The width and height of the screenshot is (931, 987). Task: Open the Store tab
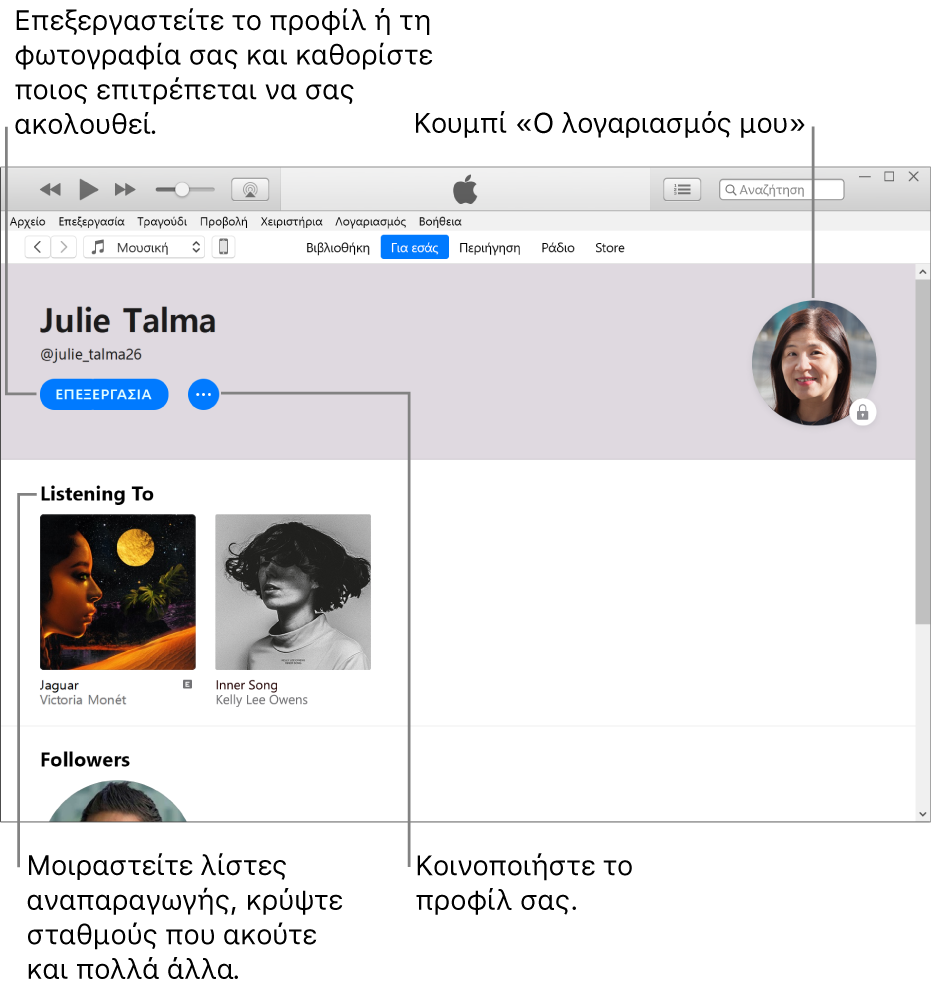(x=610, y=248)
